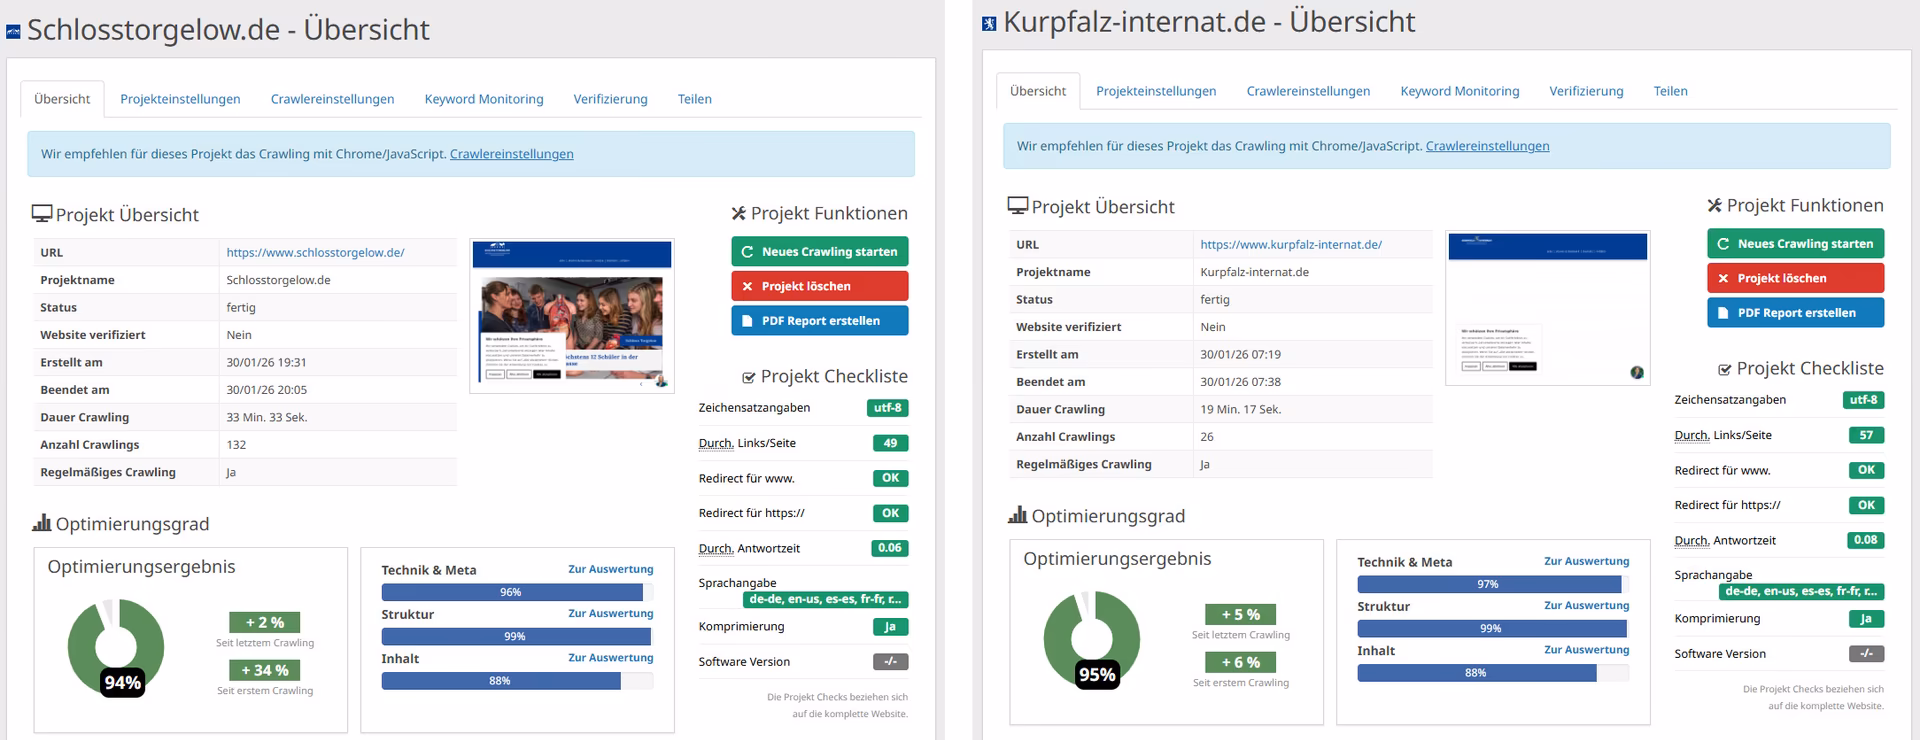Screen dimensions: 1920x740
Task: Click Kurpfalz '+ 5 %' since last crawling badge
Action: pyautogui.click(x=1241, y=614)
